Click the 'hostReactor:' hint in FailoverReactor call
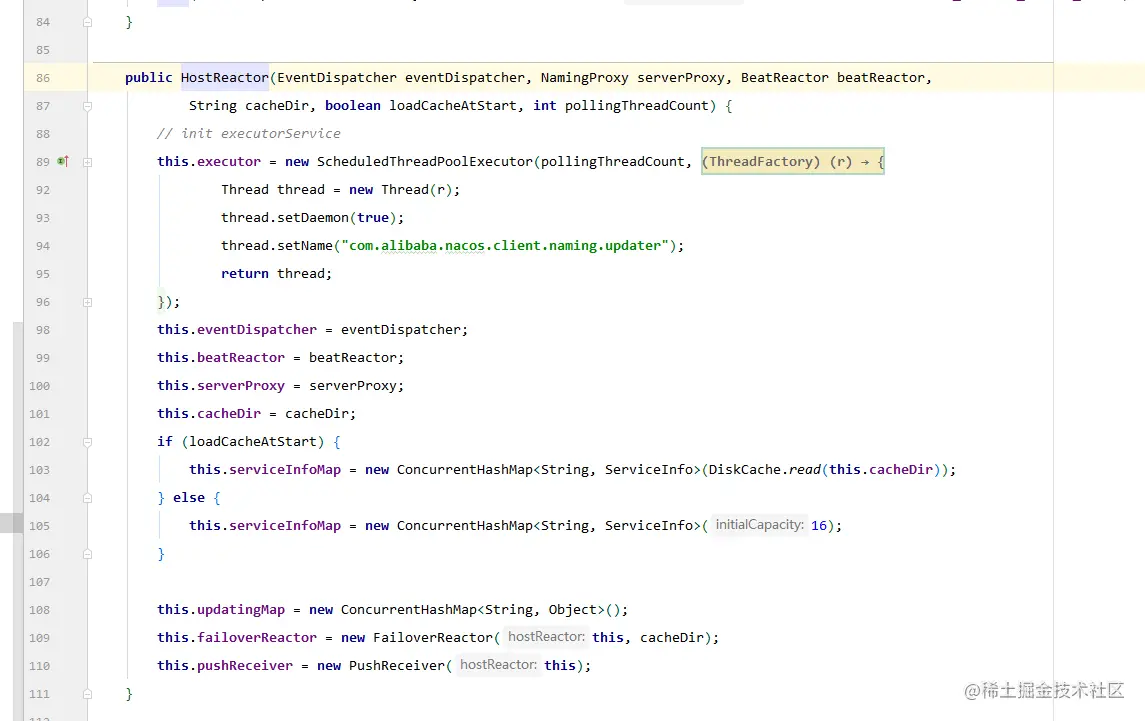The height and width of the screenshot is (721, 1145). [x=546, y=637]
